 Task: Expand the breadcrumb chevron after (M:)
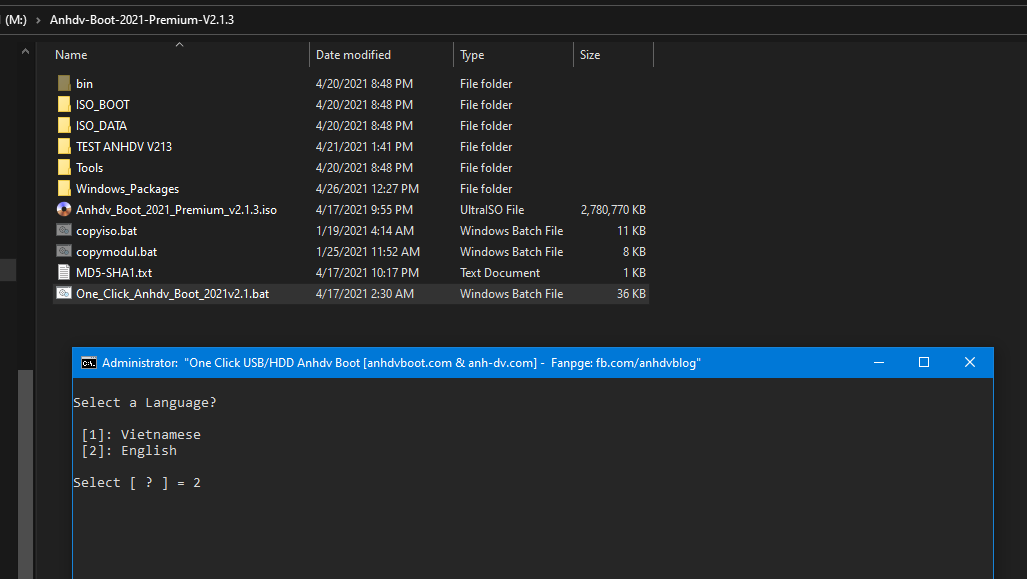point(38,20)
